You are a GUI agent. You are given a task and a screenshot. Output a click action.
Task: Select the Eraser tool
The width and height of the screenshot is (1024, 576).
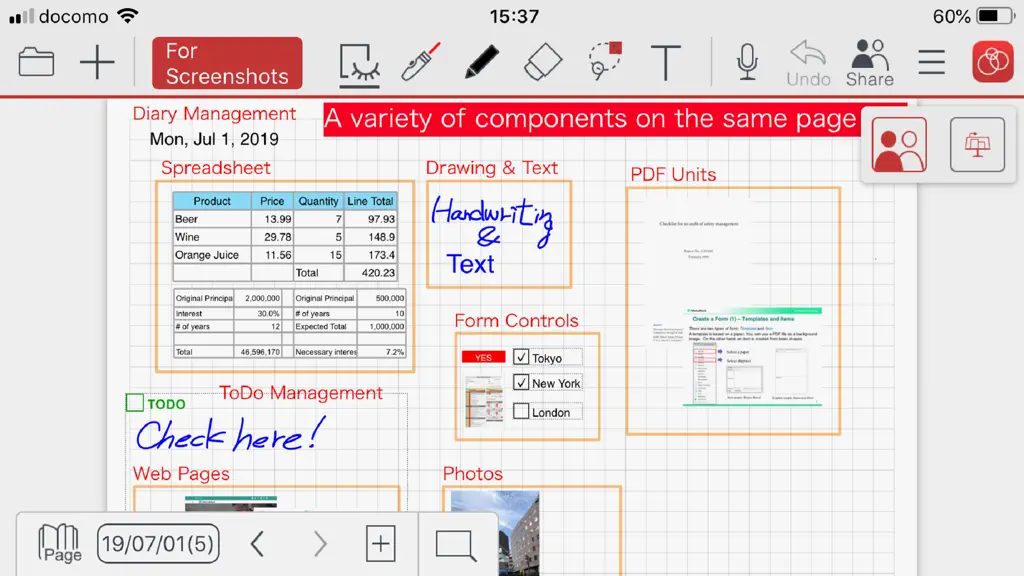[x=543, y=62]
